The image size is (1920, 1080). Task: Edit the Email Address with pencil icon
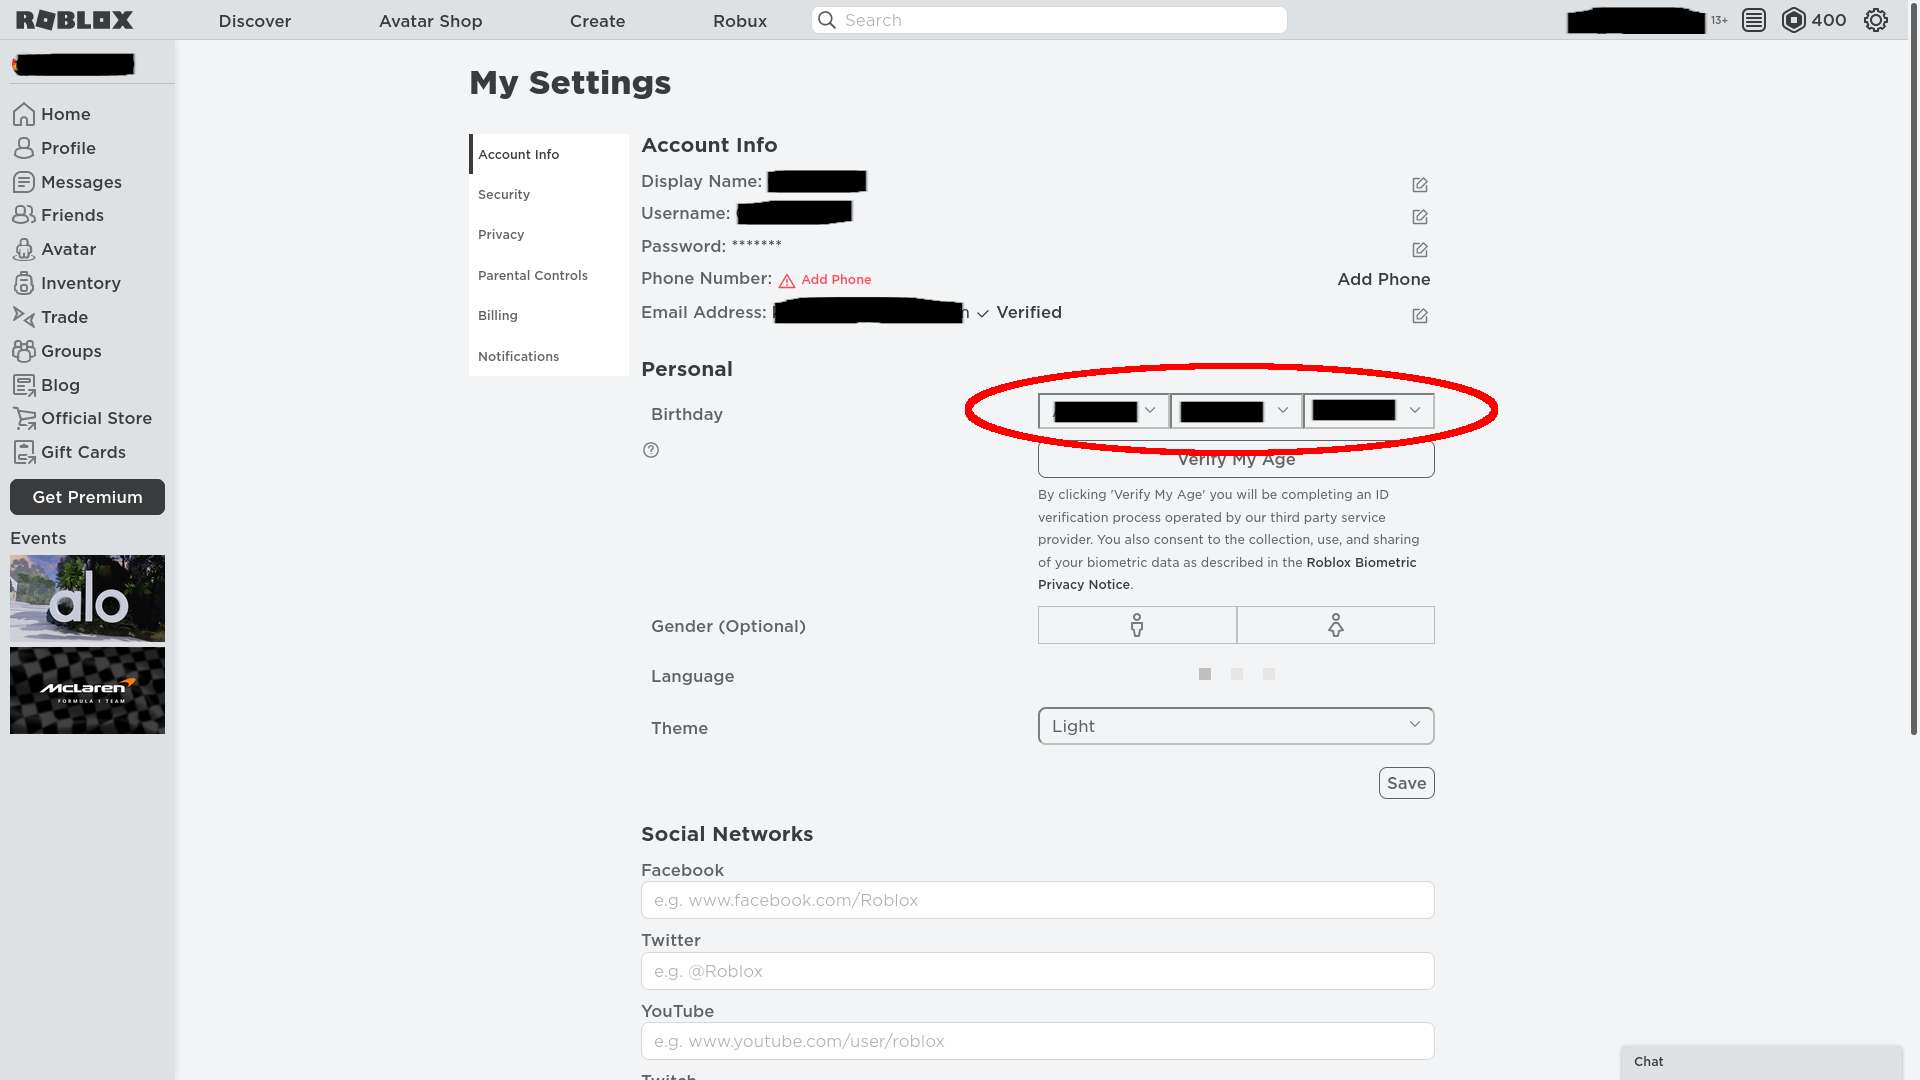(1420, 316)
